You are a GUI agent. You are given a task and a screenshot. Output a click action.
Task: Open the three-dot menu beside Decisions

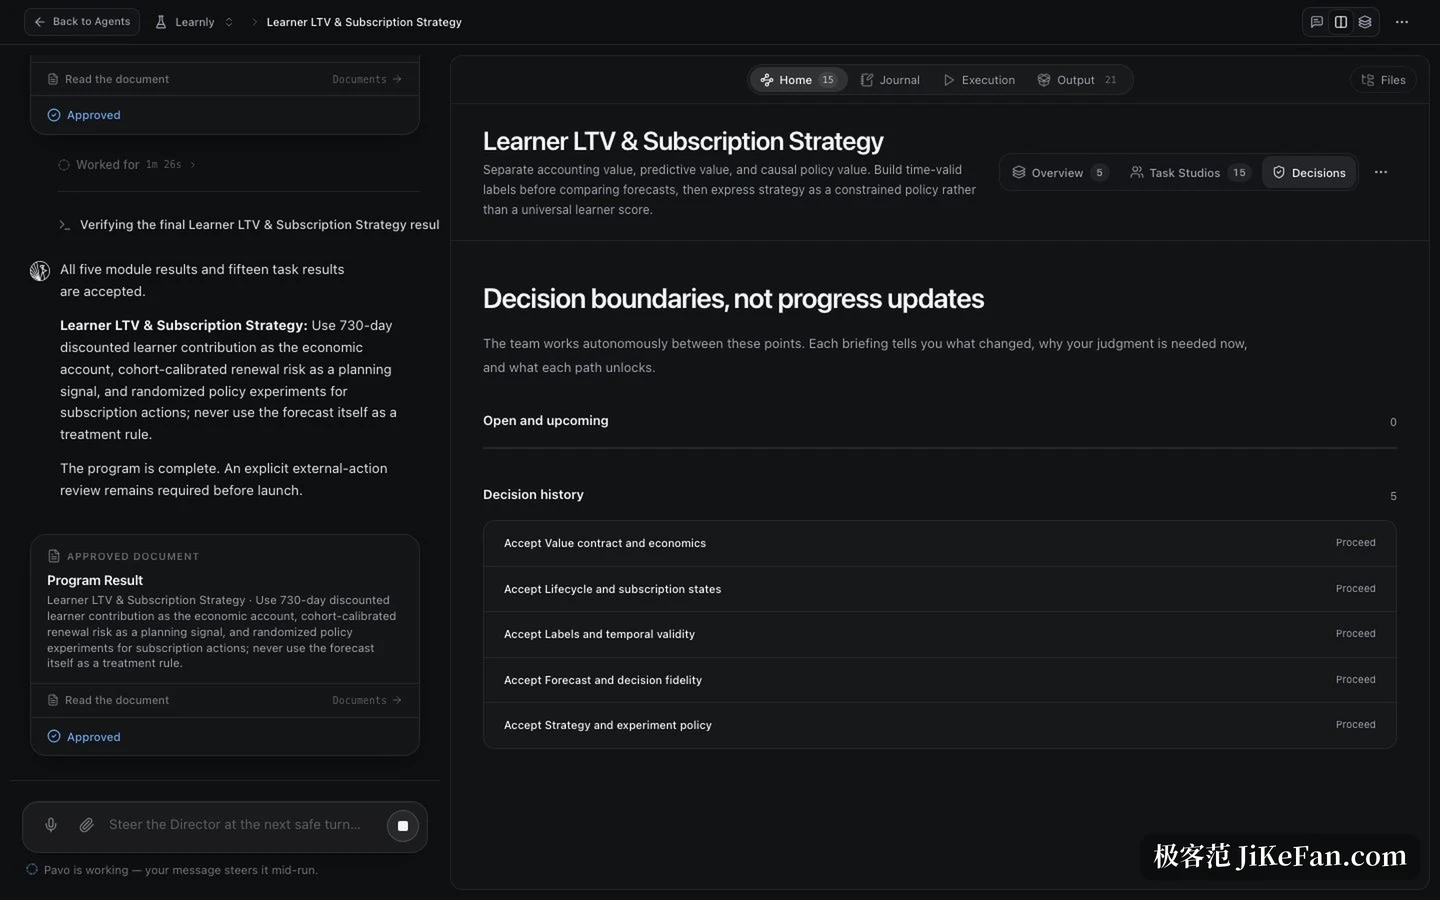[1381, 173]
